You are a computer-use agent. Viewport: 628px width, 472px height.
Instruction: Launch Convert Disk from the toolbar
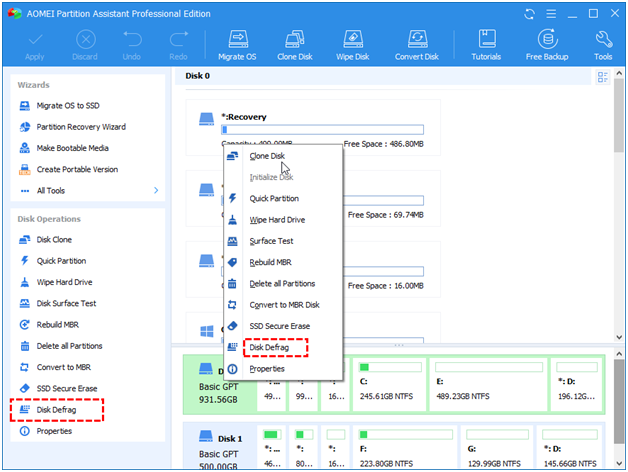tap(417, 45)
